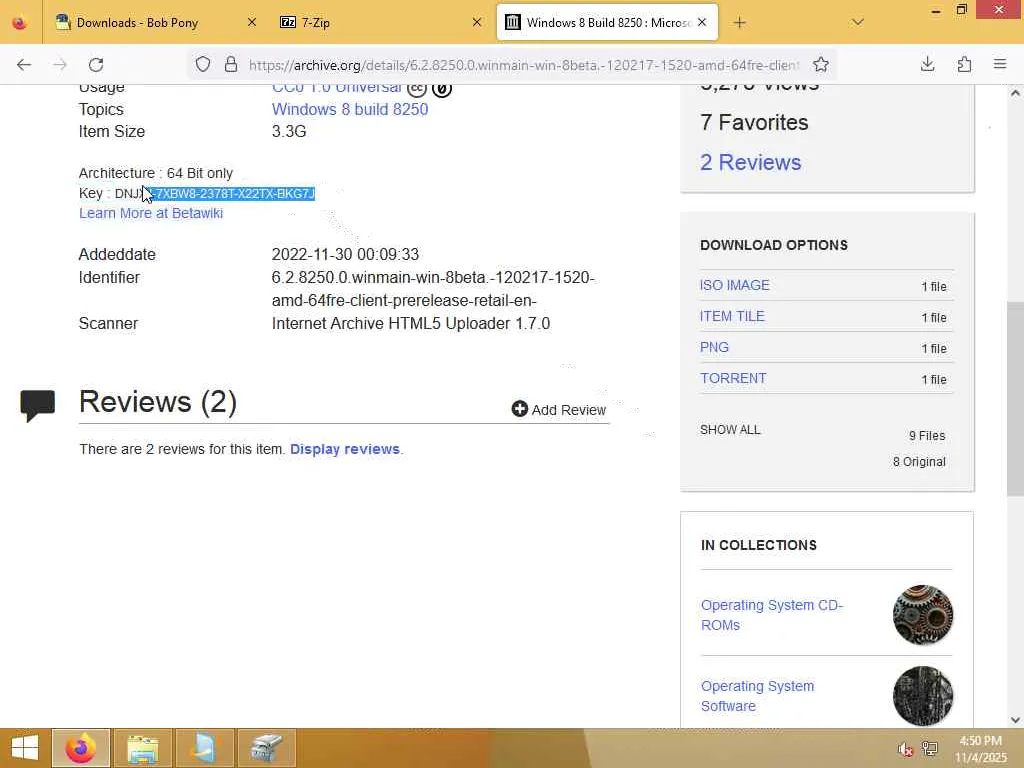1024x768 pixels.
Task: Open the Firefox downloads panel
Action: tap(927, 64)
